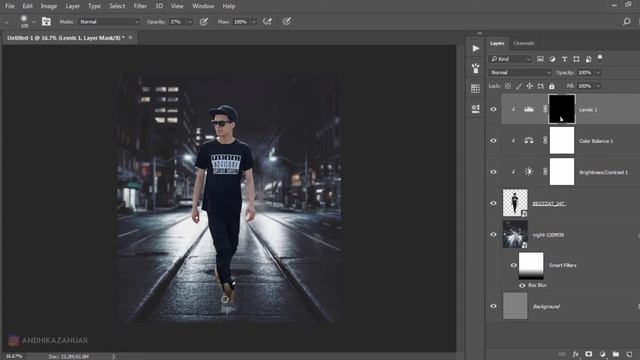Filter layers by smart objects icon
The height and width of the screenshot is (360, 640).
click(x=588, y=59)
